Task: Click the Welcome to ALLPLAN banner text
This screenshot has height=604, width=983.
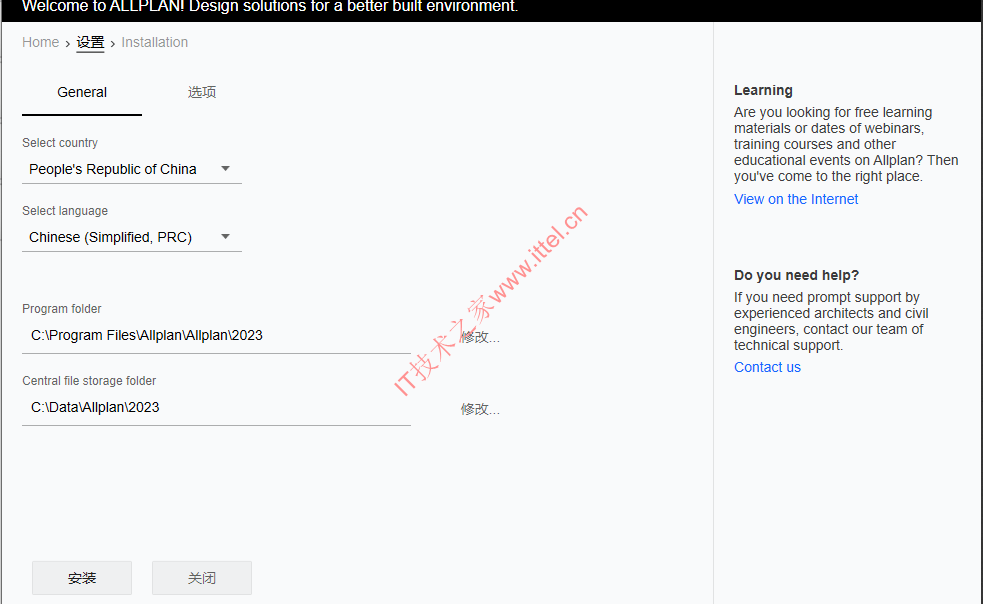Action: coord(270,7)
